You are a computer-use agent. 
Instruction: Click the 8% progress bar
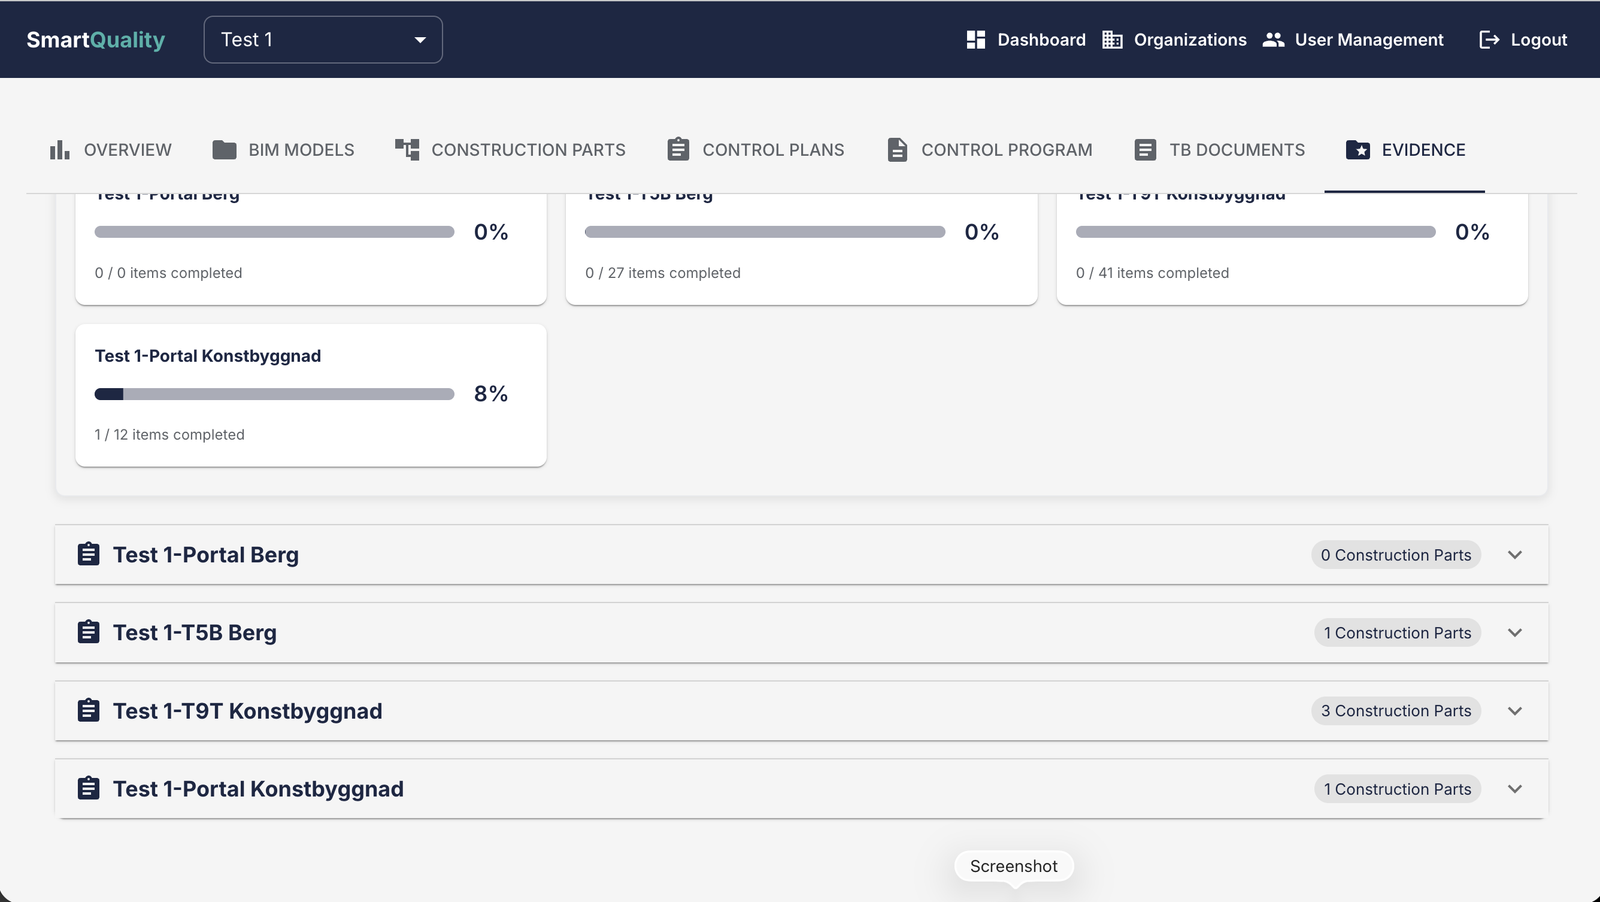click(x=274, y=394)
